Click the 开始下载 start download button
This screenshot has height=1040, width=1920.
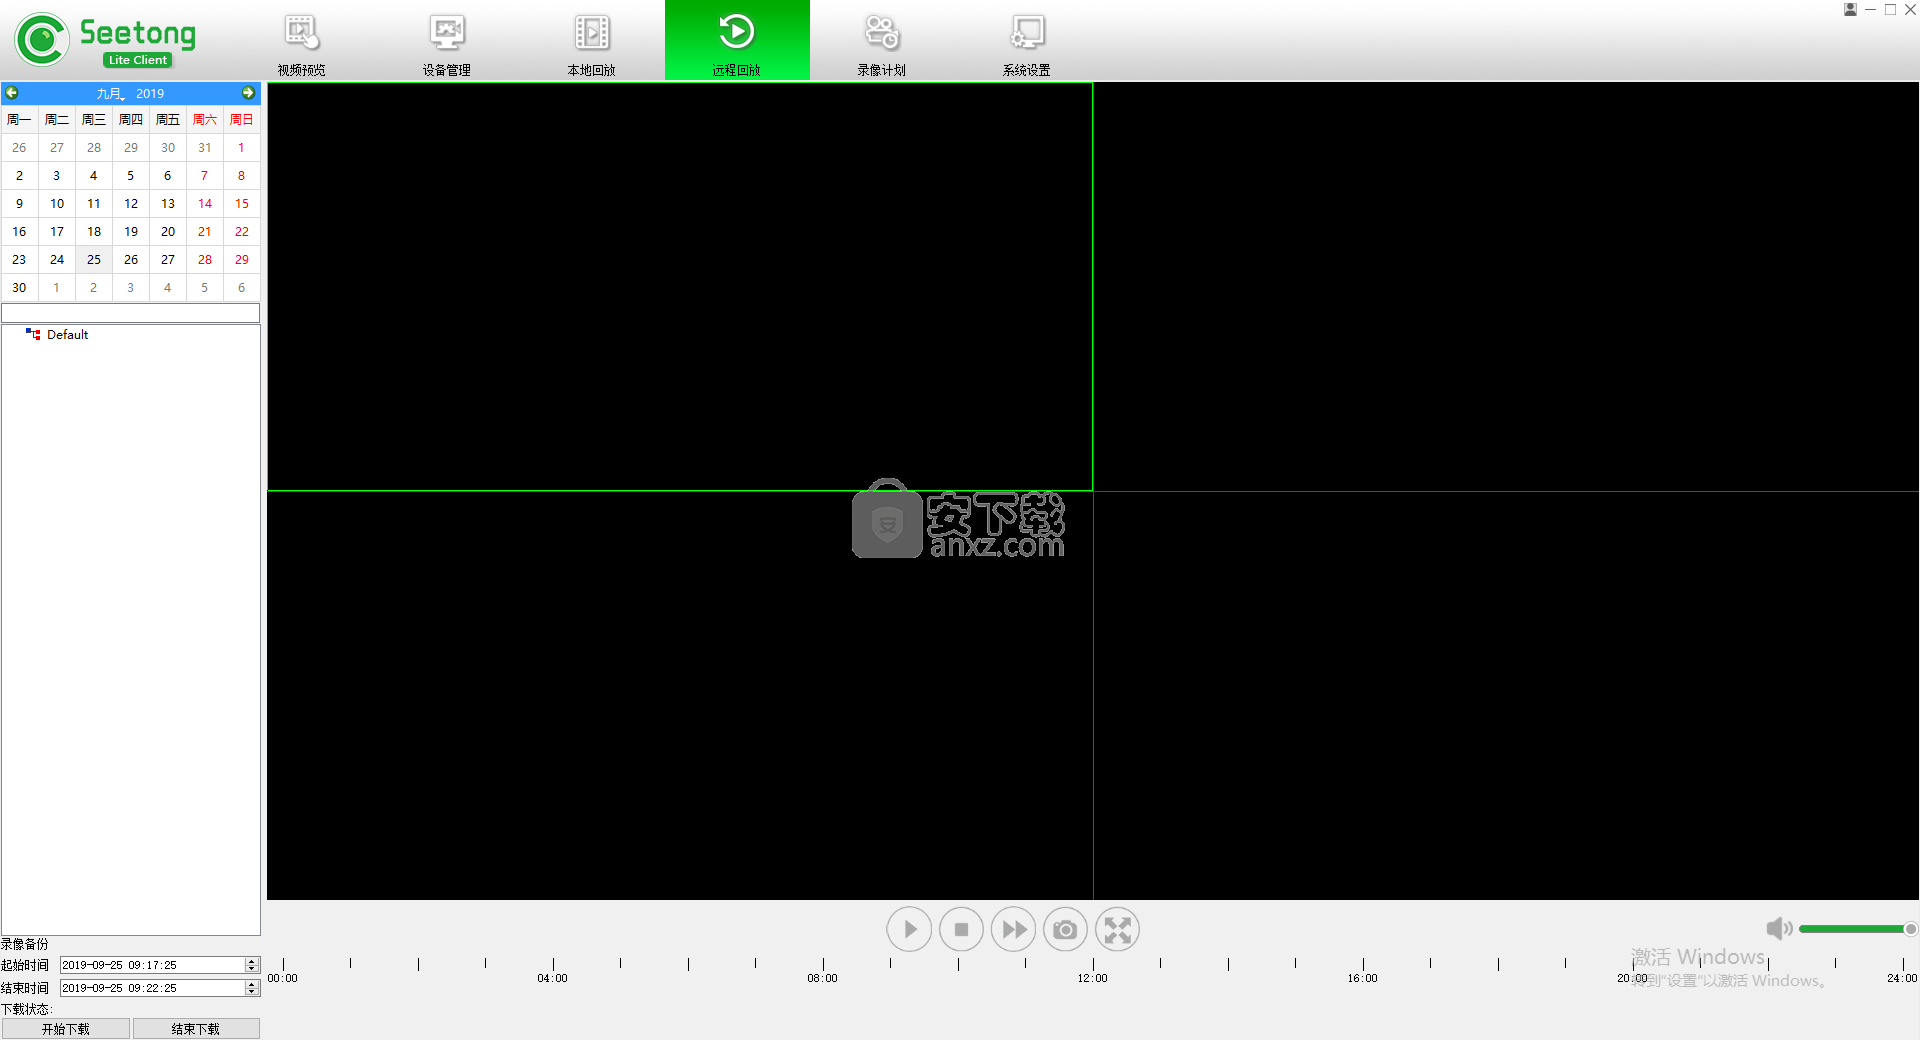tap(66, 1029)
